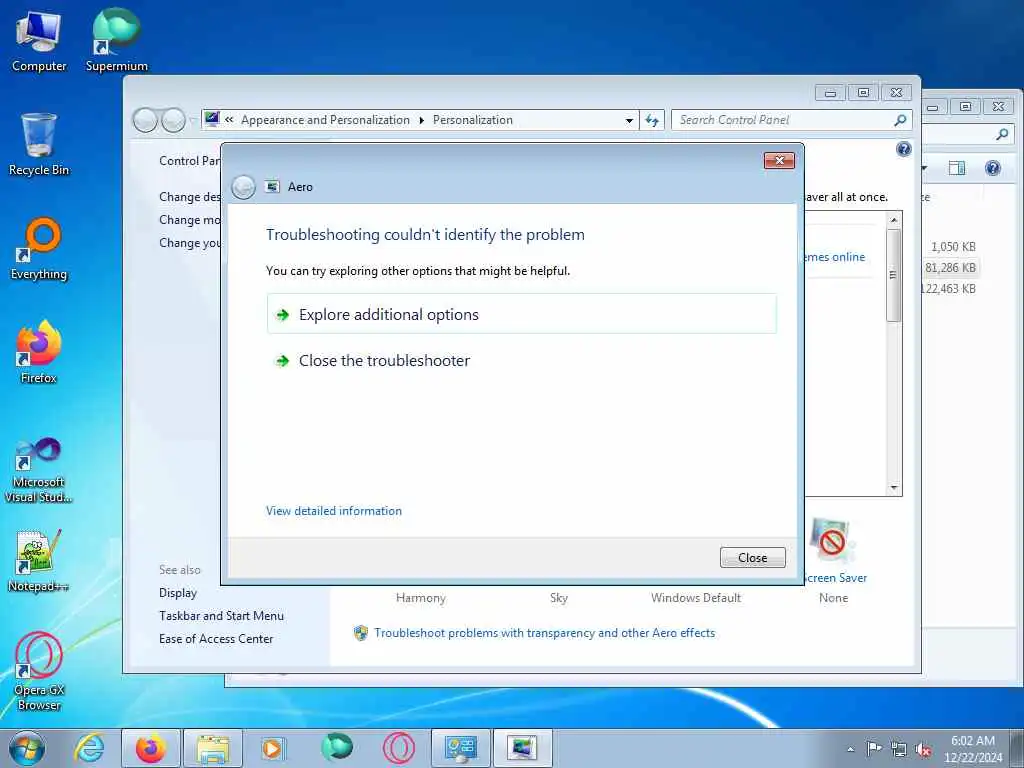Open the muted volume tray icon
This screenshot has height=768, width=1024.
coord(923,750)
